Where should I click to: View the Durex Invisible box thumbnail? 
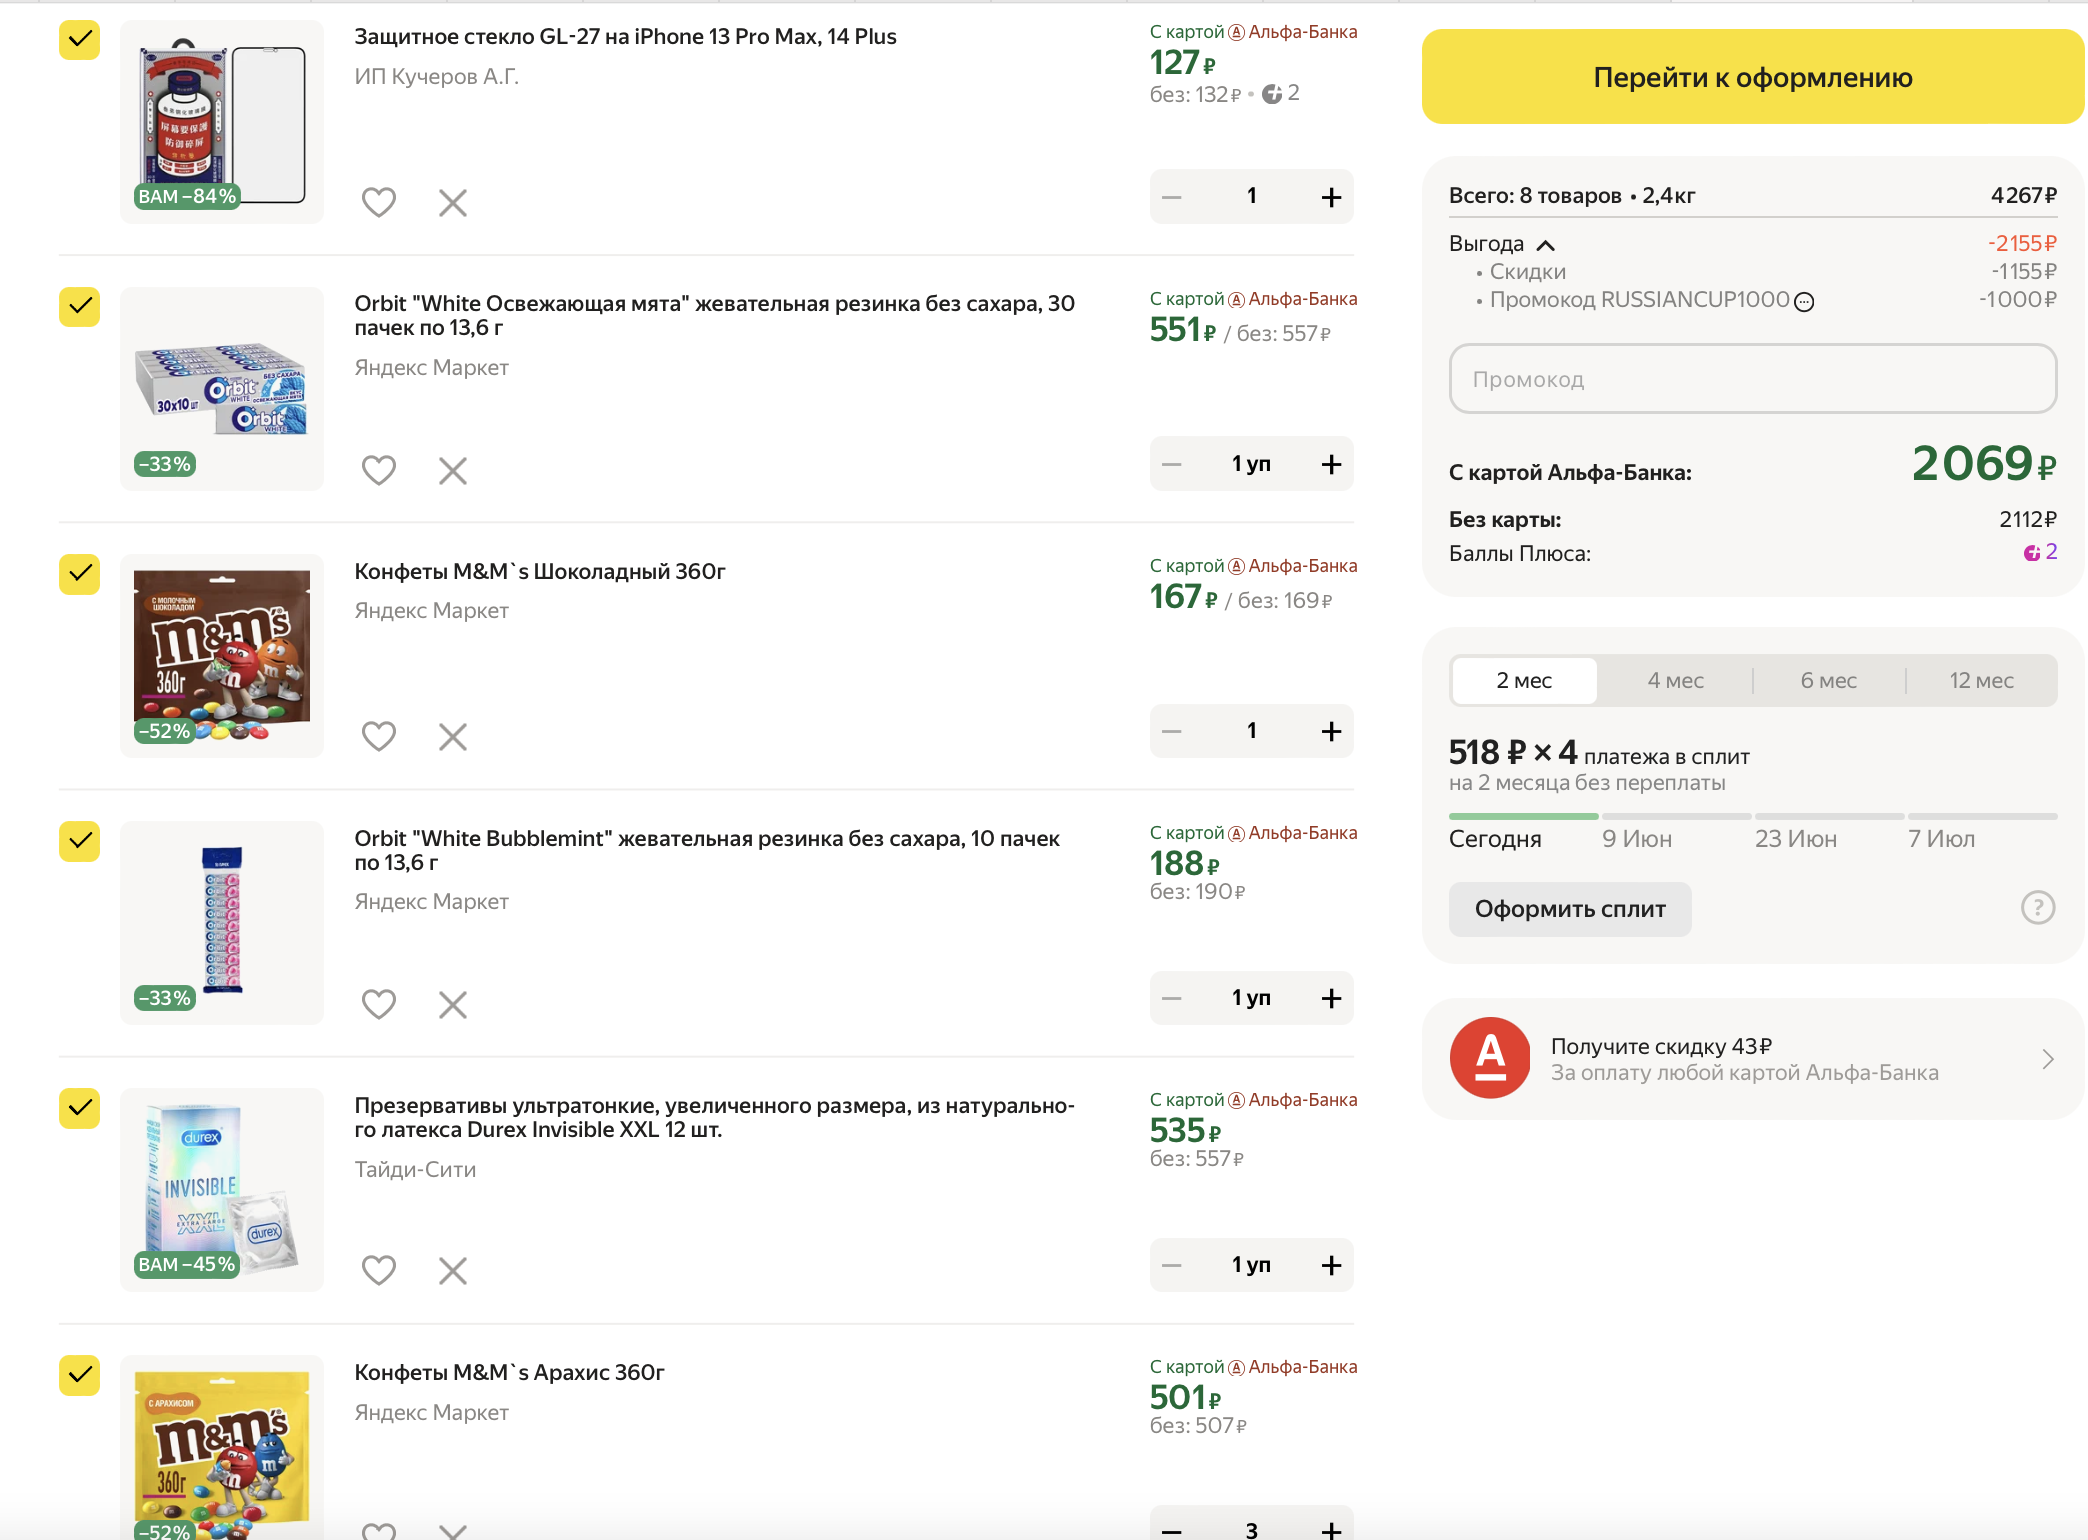[x=222, y=1190]
